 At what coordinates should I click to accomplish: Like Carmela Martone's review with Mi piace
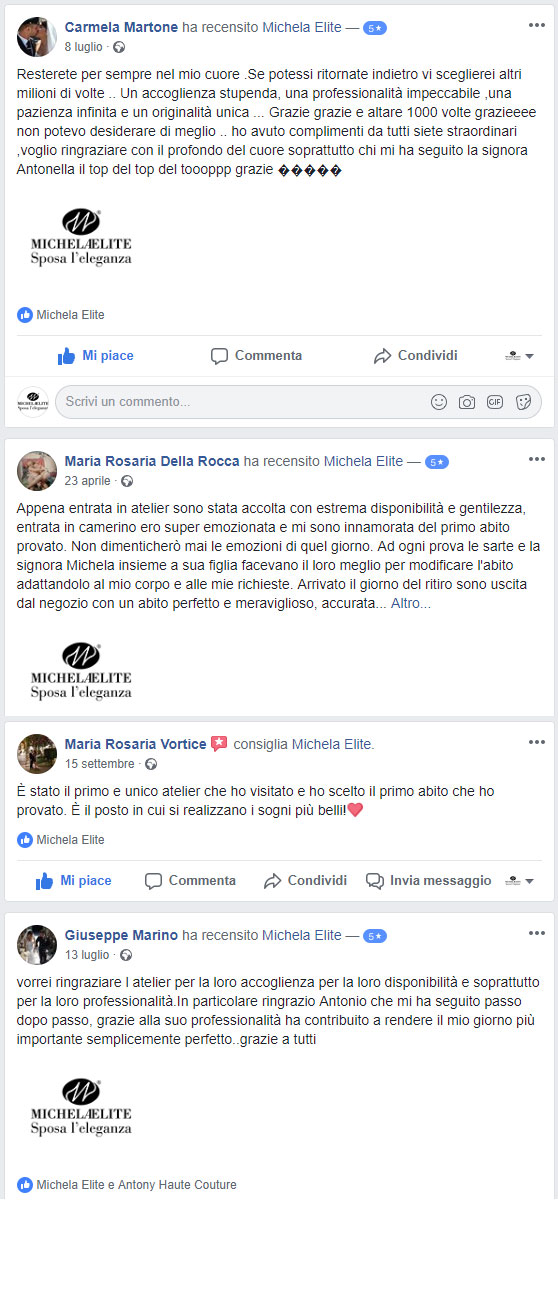coord(96,355)
